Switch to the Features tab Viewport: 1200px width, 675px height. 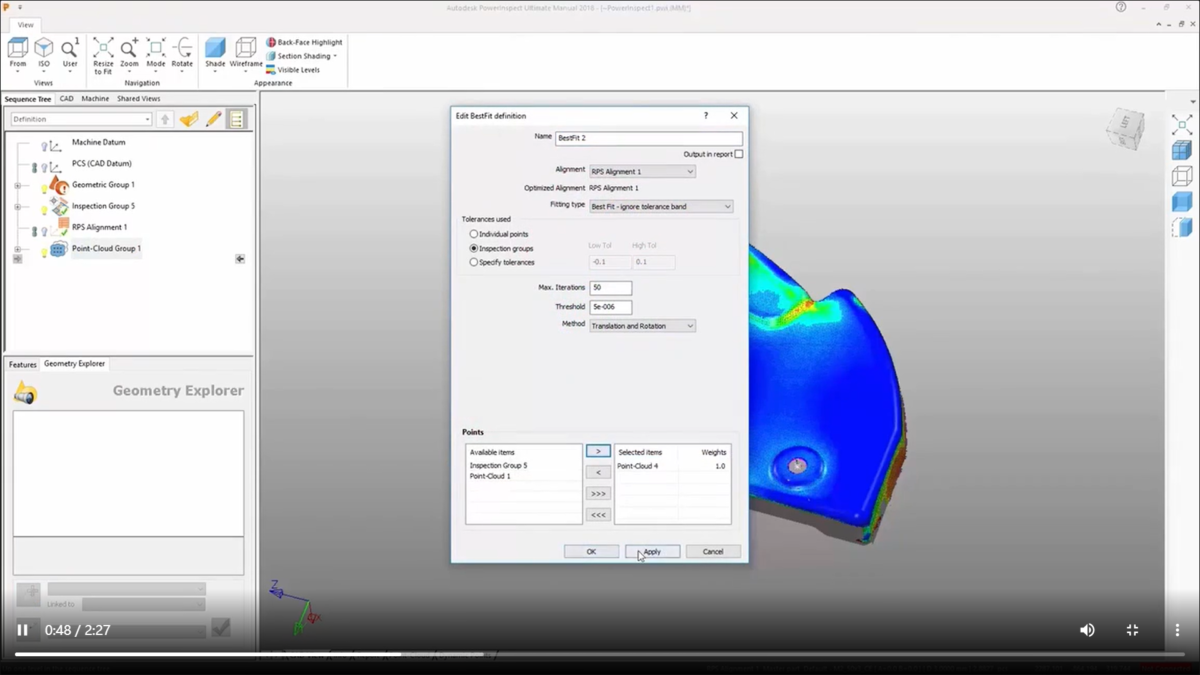click(22, 365)
